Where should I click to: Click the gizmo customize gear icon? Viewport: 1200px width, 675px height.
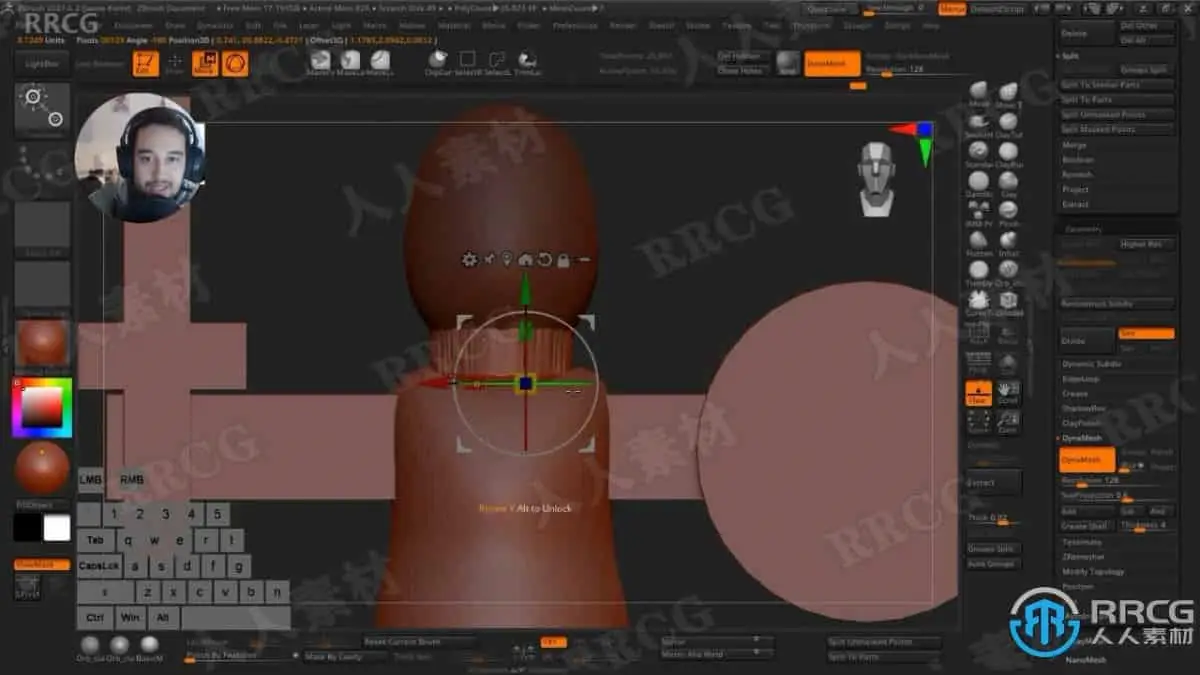point(469,259)
